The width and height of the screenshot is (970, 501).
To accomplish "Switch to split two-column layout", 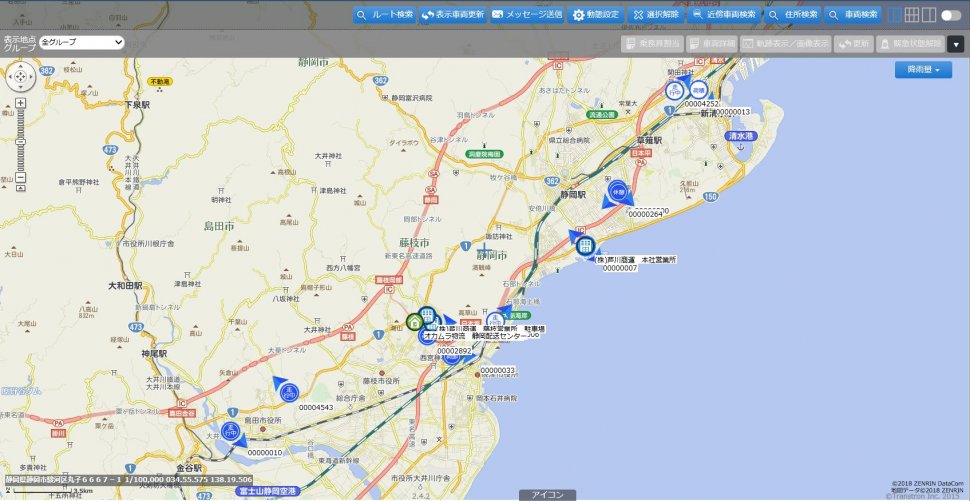I will 929,15.
